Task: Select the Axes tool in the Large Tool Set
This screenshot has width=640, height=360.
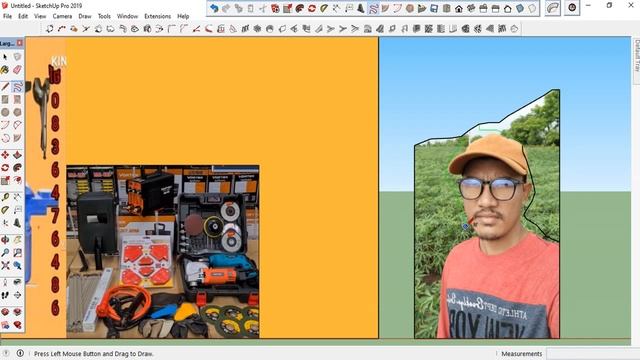Action: pyautogui.click(x=5, y=223)
